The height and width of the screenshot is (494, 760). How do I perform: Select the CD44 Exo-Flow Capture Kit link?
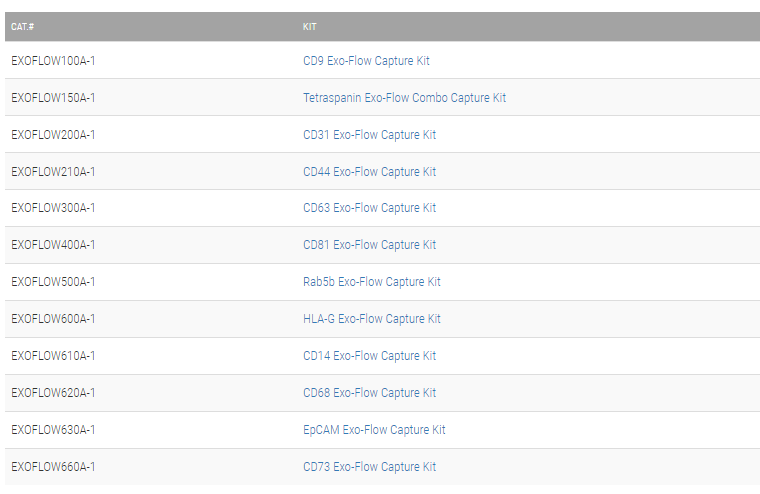point(369,172)
